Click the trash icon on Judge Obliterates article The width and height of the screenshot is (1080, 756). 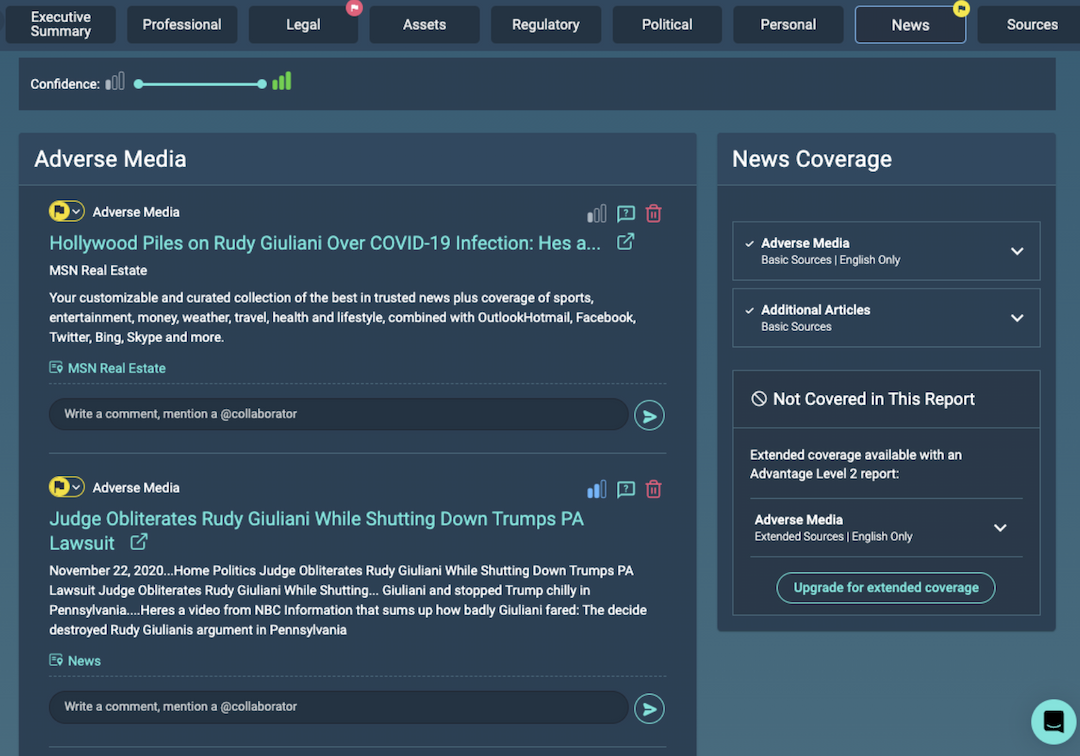pos(653,489)
